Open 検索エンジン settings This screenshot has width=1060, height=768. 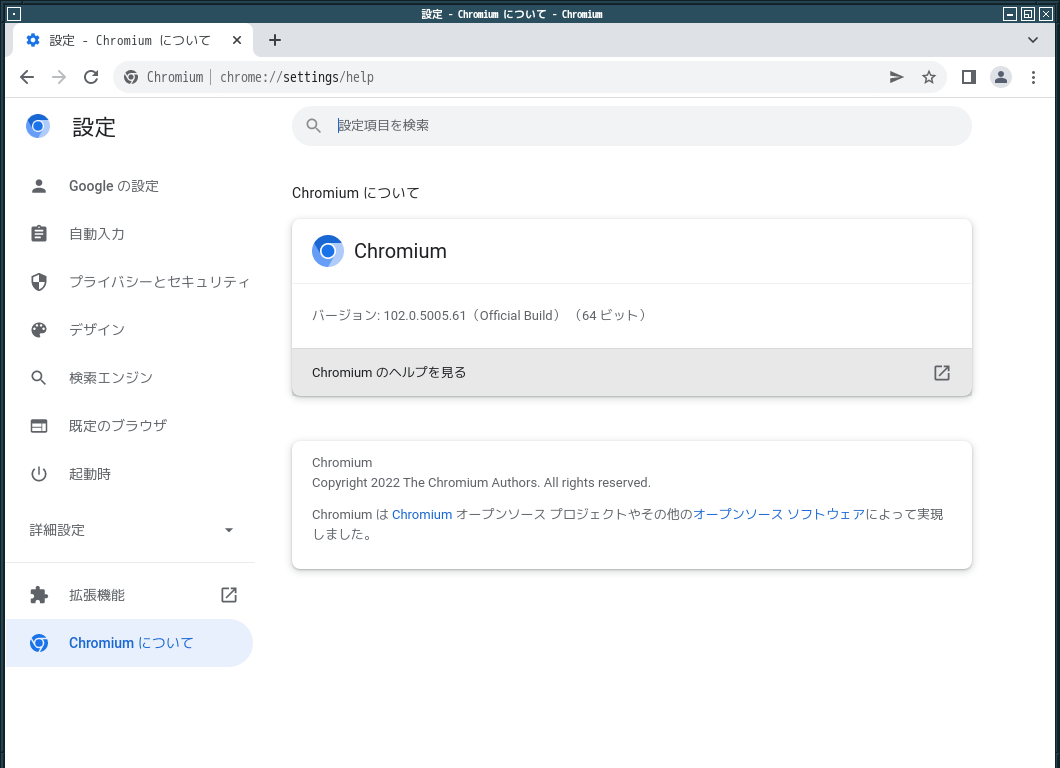128,378
